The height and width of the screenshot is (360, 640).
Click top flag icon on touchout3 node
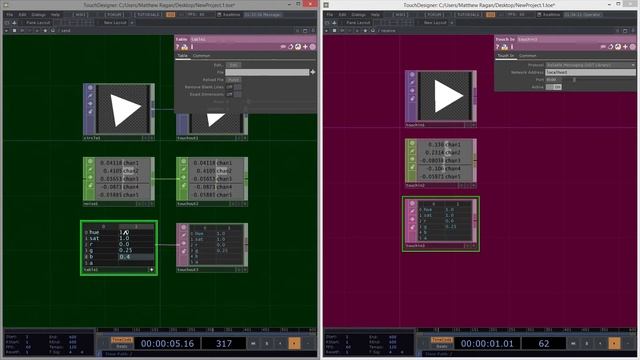pyautogui.click(x=183, y=227)
